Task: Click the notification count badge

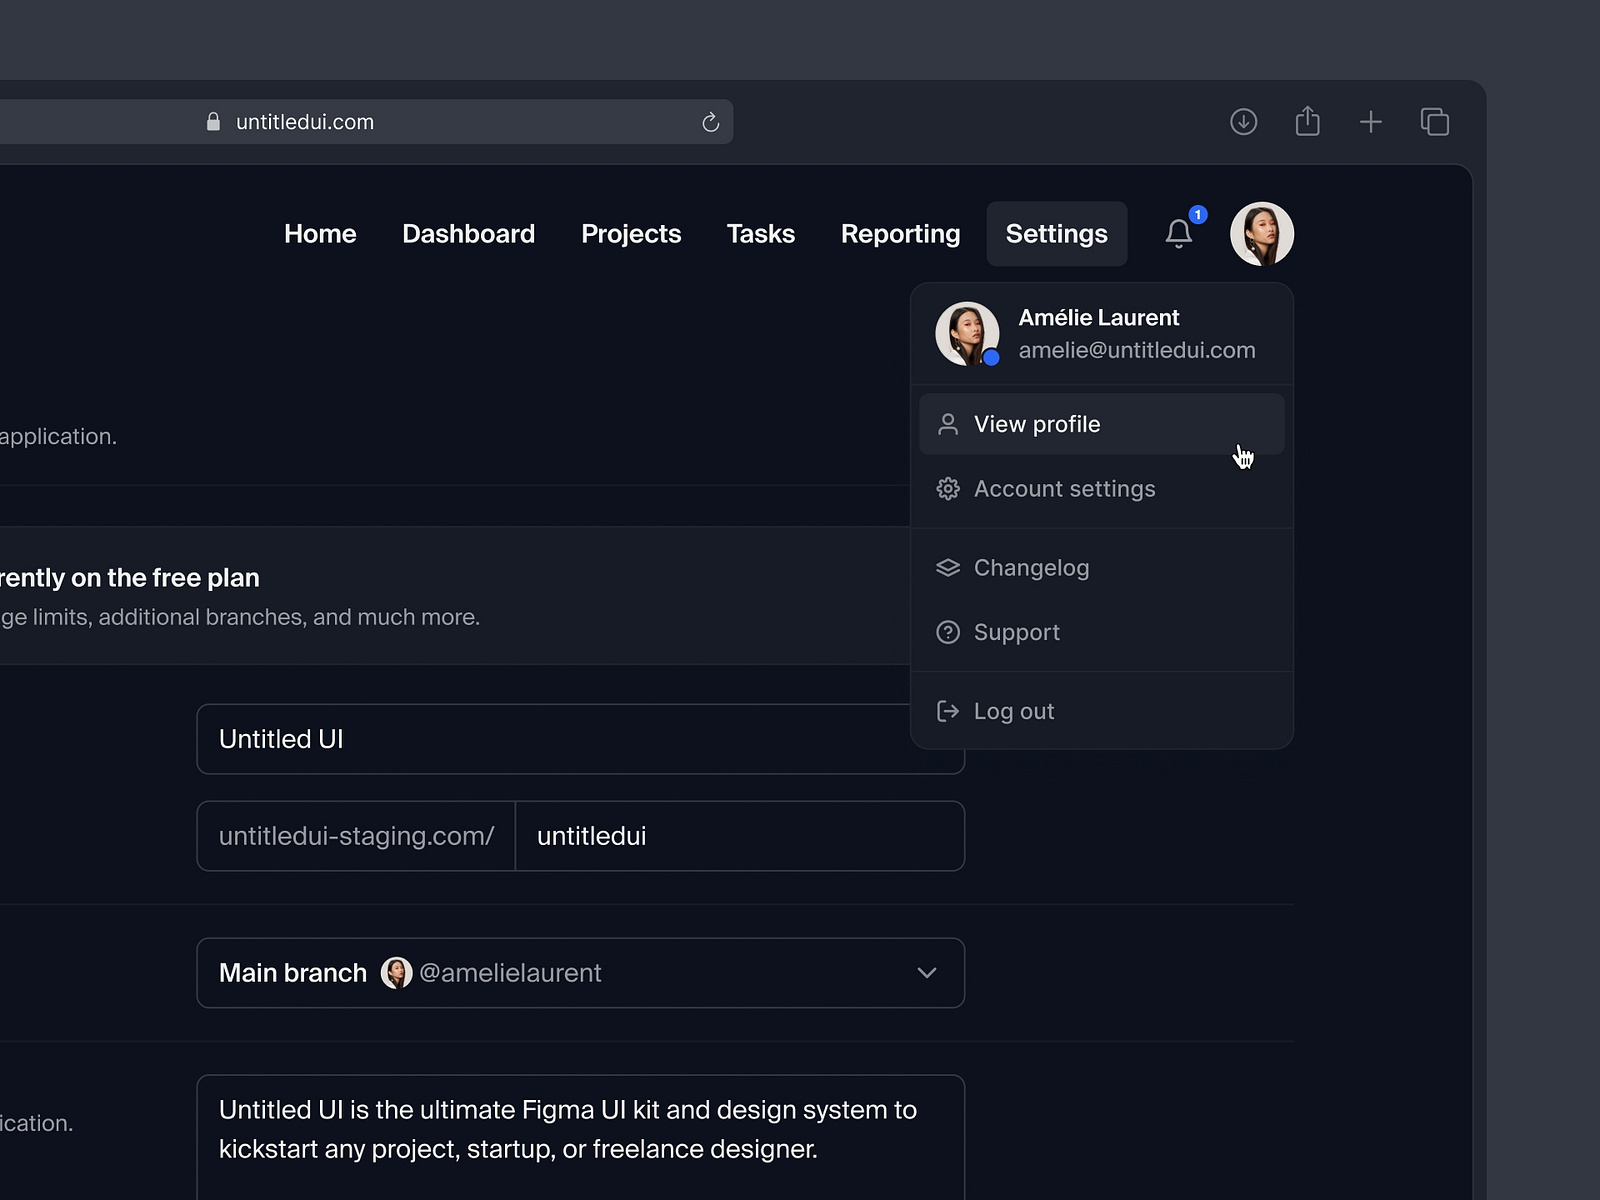Action: (x=1197, y=213)
